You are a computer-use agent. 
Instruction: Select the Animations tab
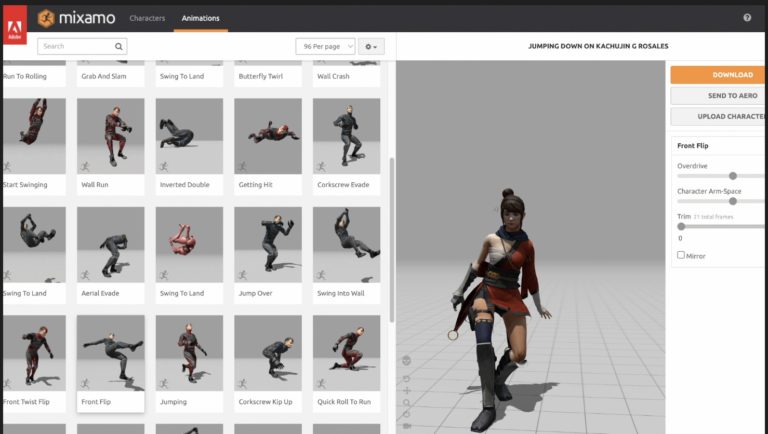[x=200, y=18]
